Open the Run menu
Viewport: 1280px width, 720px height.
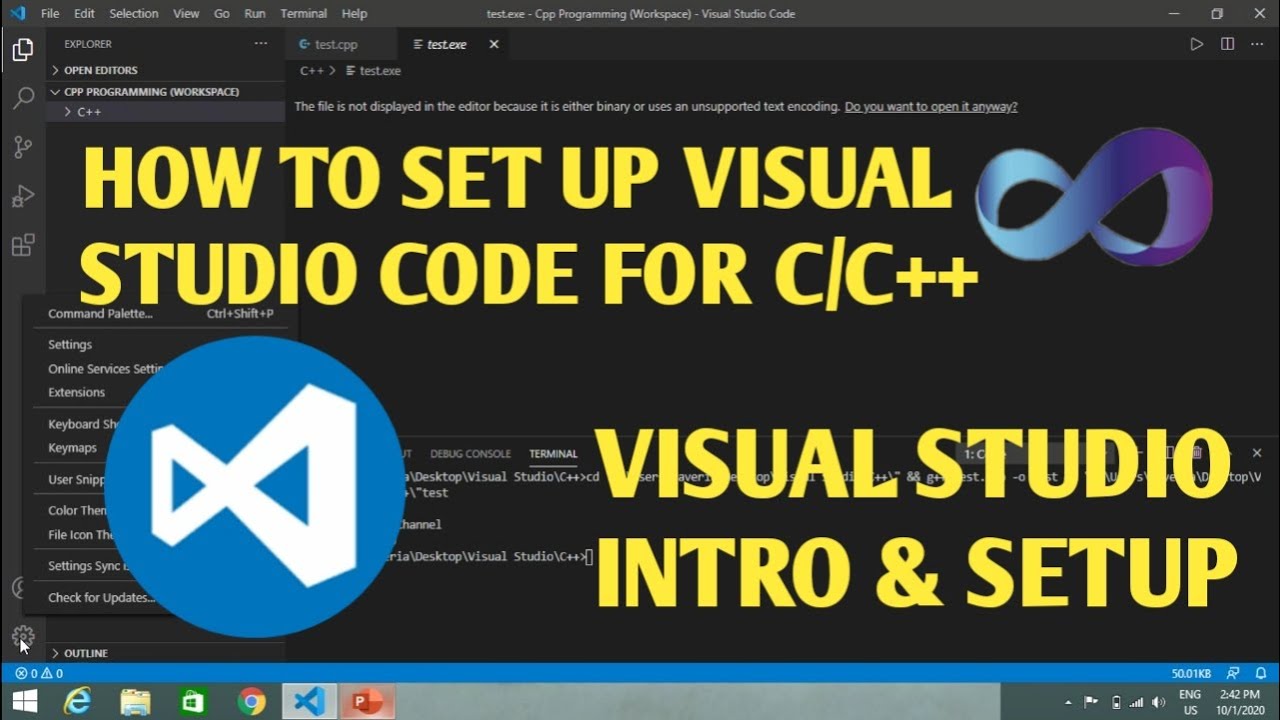(x=255, y=14)
